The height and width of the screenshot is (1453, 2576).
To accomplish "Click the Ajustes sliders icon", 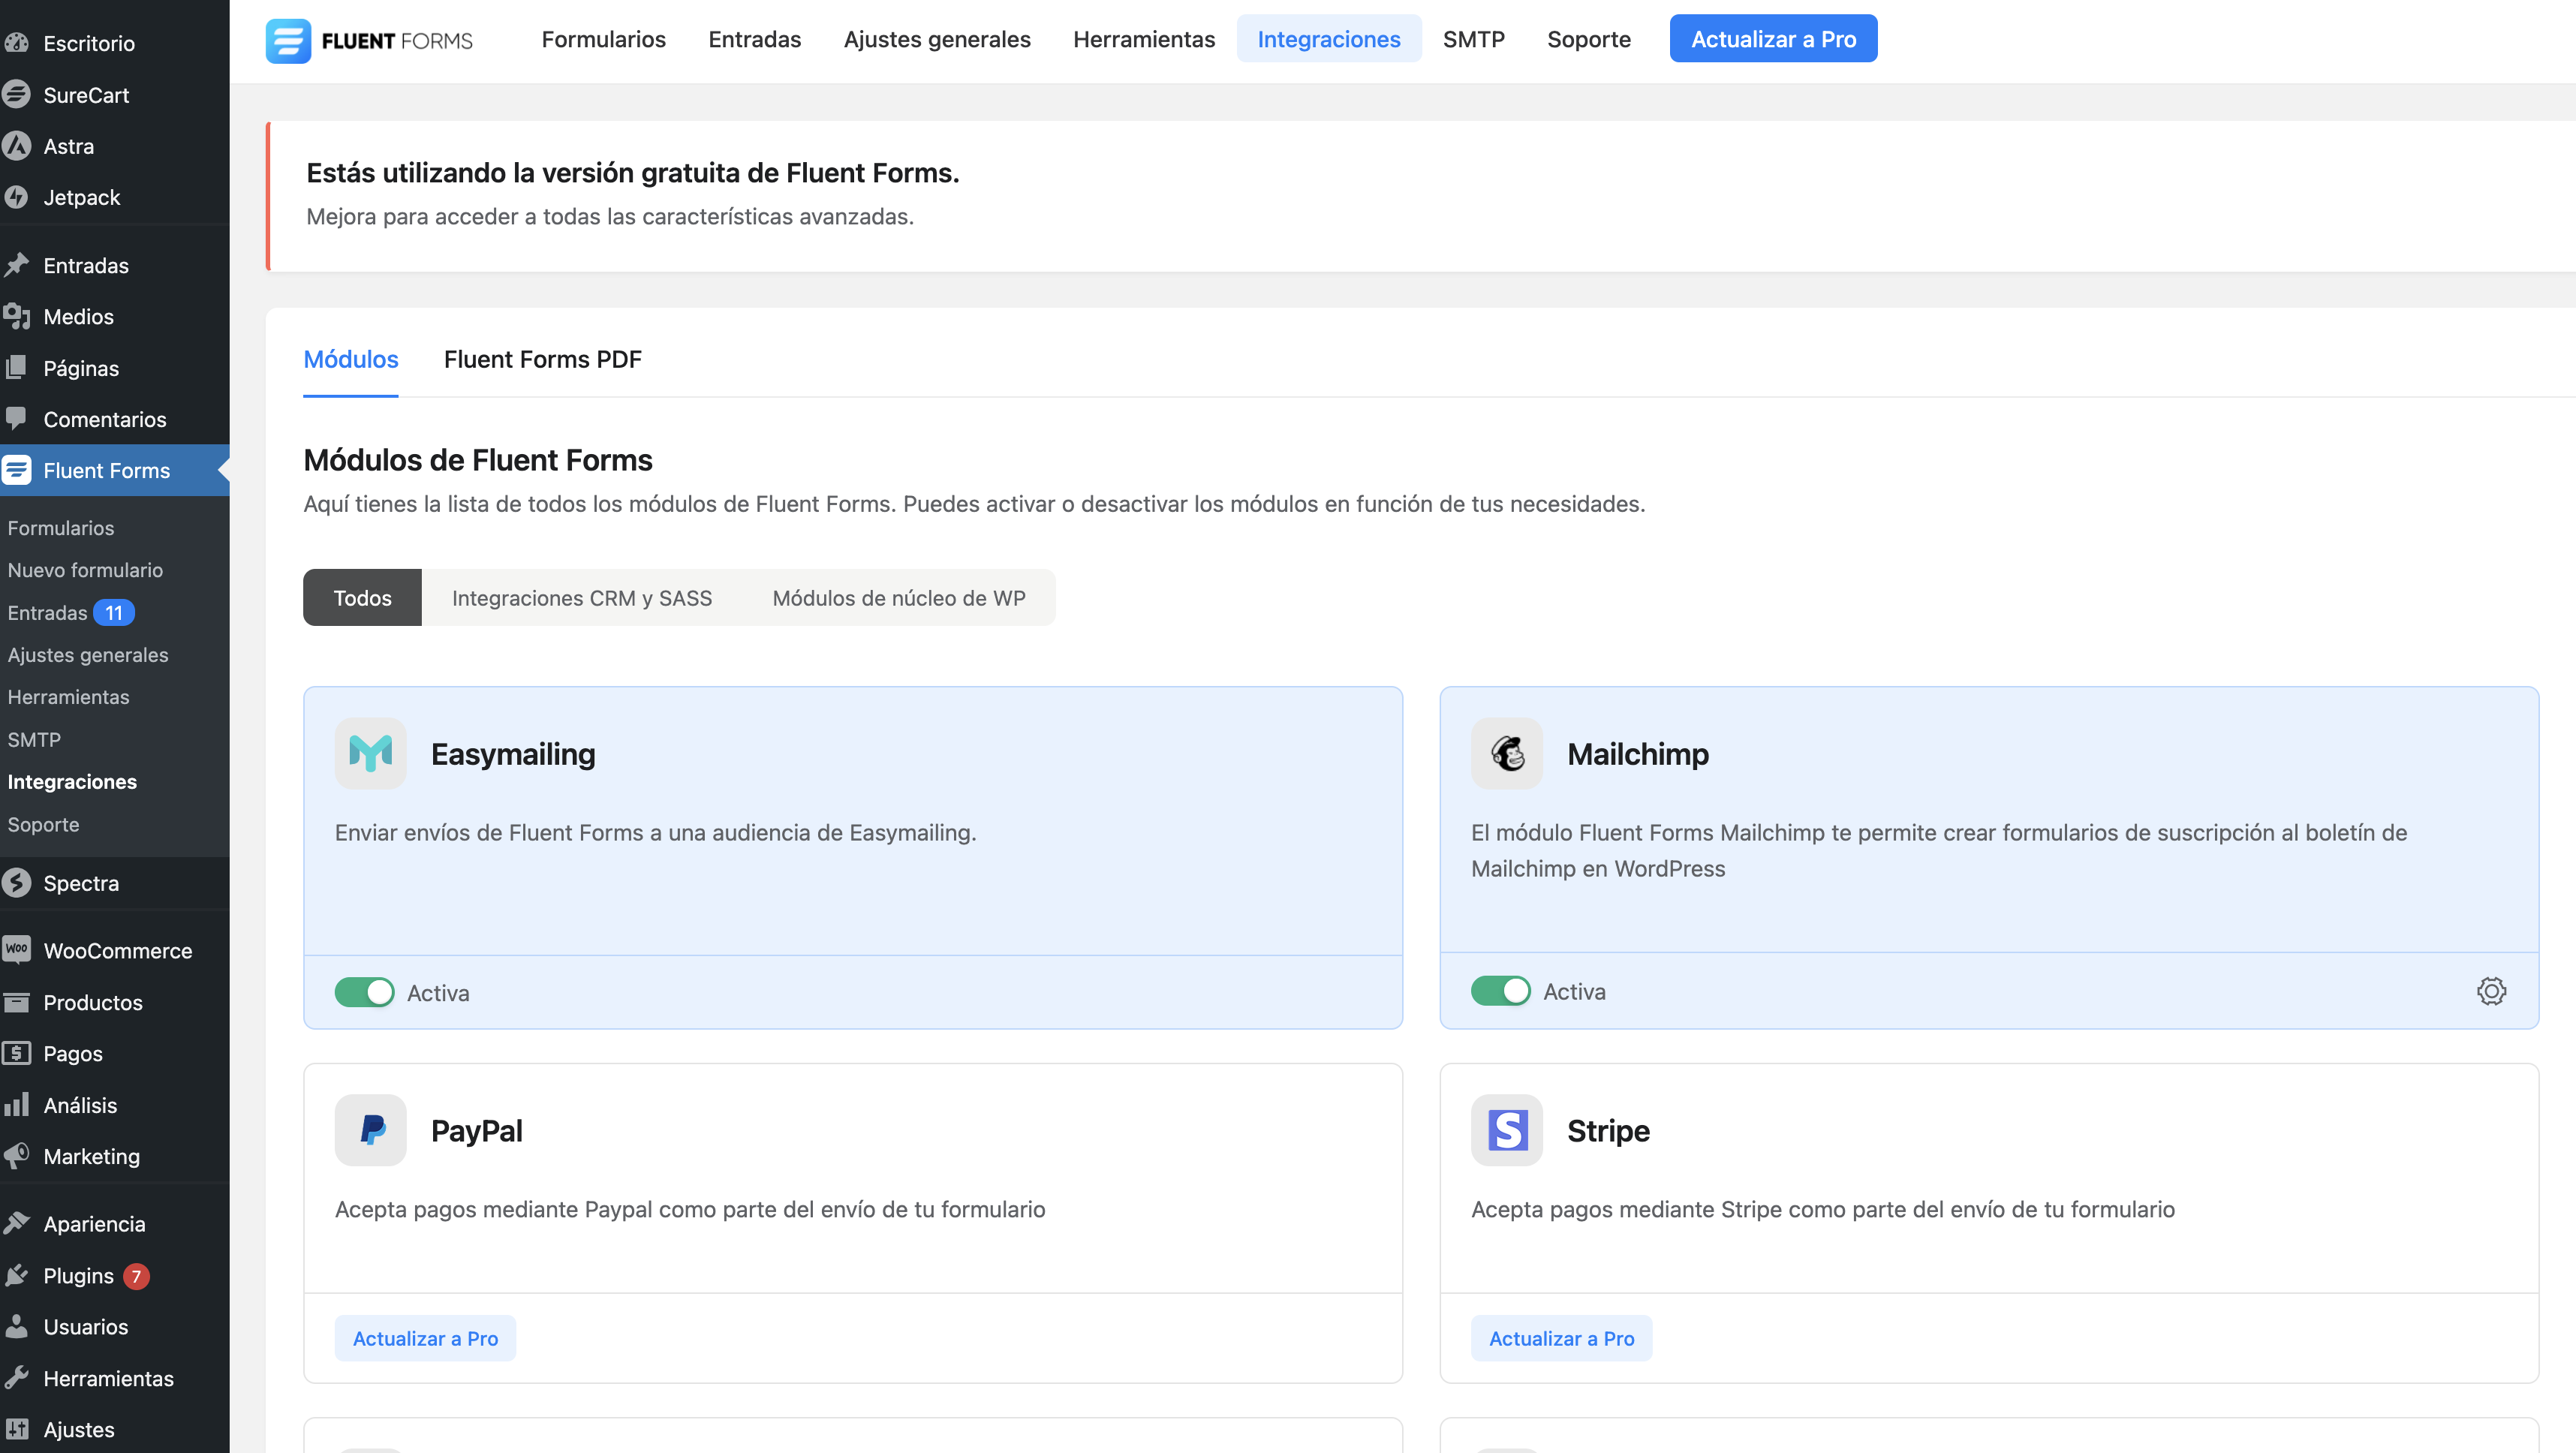I will [16, 1429].
